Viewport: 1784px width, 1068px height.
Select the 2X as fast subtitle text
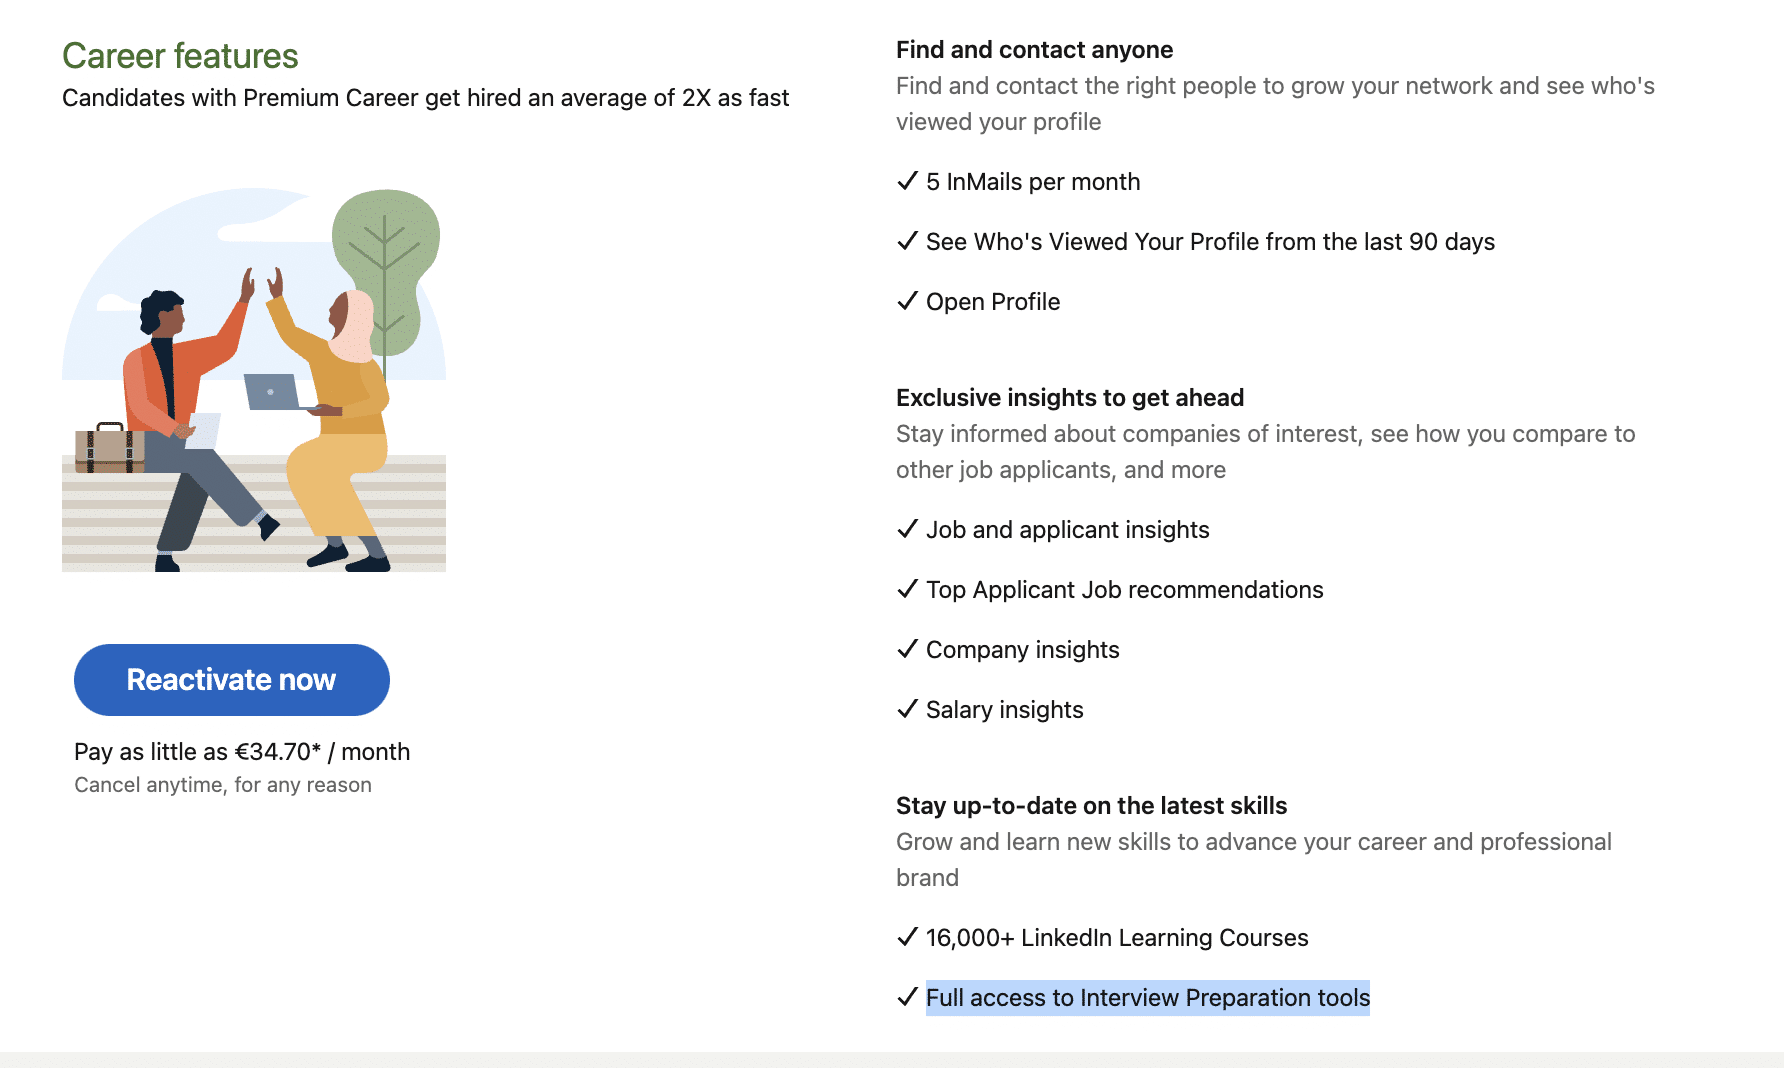[425, 97]
